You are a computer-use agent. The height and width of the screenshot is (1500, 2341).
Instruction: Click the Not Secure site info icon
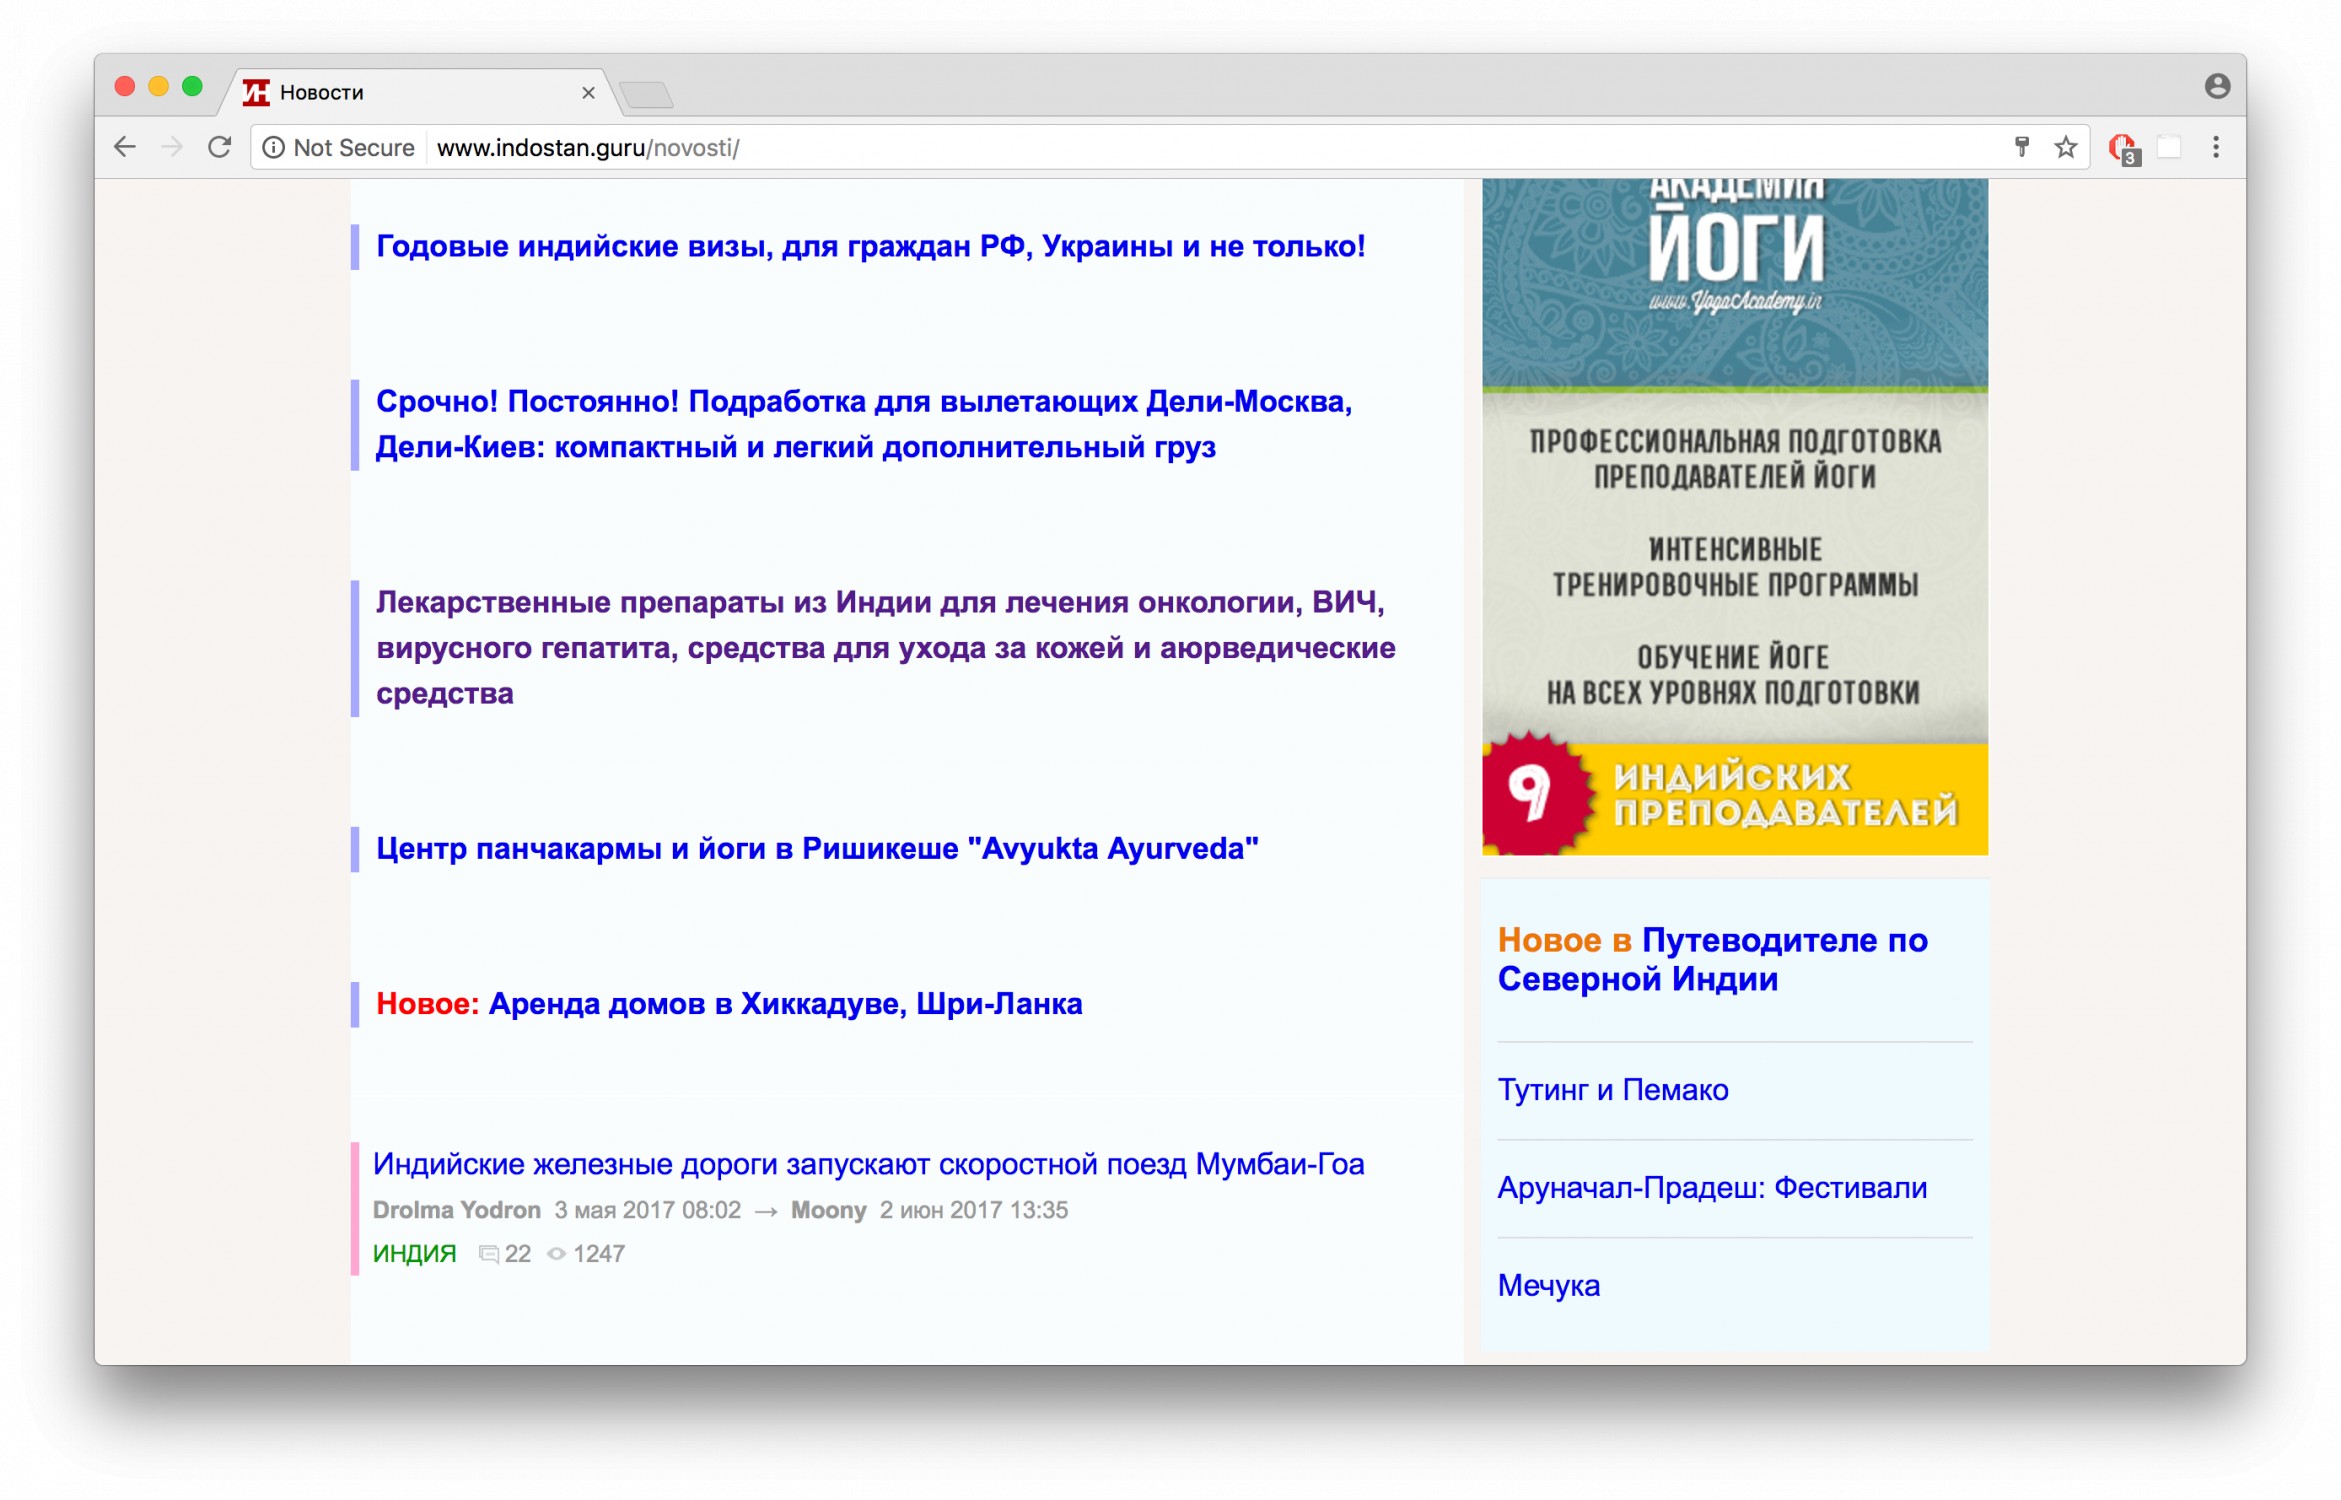coord(273,148)
